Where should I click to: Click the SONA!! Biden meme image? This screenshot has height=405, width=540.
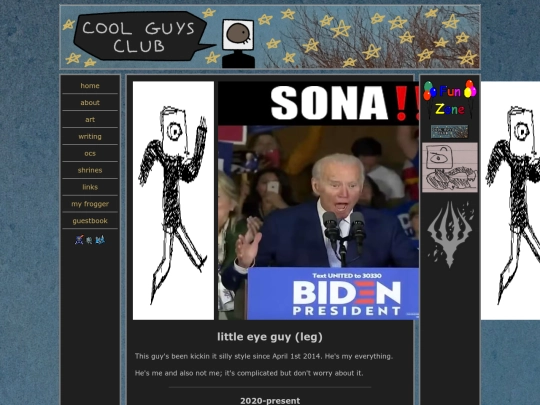pyautogui.click(x=319, y=200)
